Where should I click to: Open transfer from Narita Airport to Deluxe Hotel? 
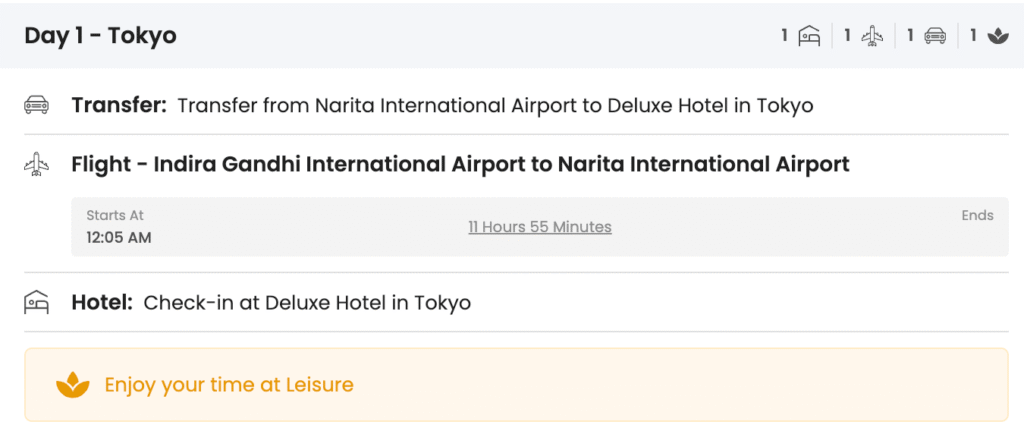496,105
